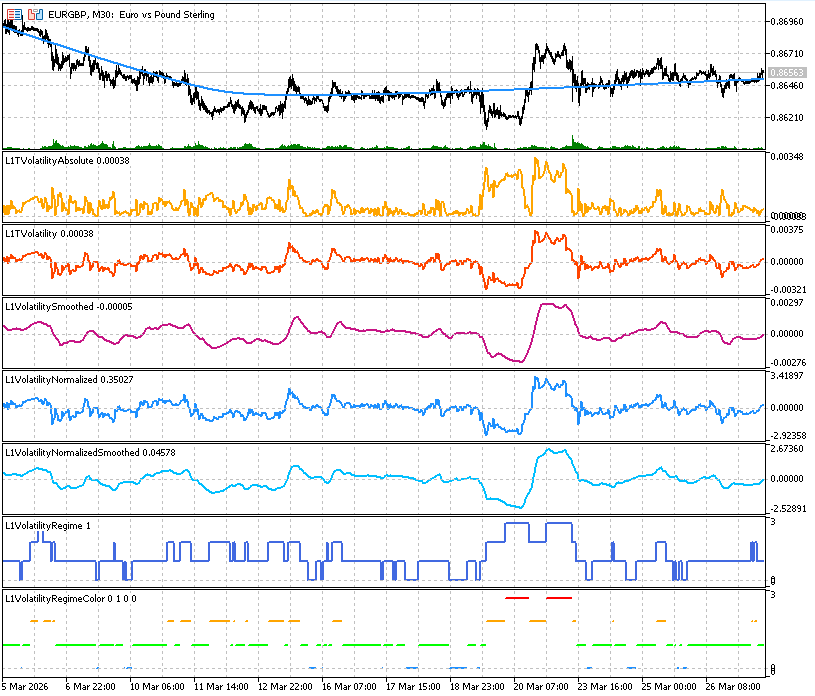This screenshot has height=696, width=815.
Task: Click the current price label 0.86563
Action: [x=787, y=73]
